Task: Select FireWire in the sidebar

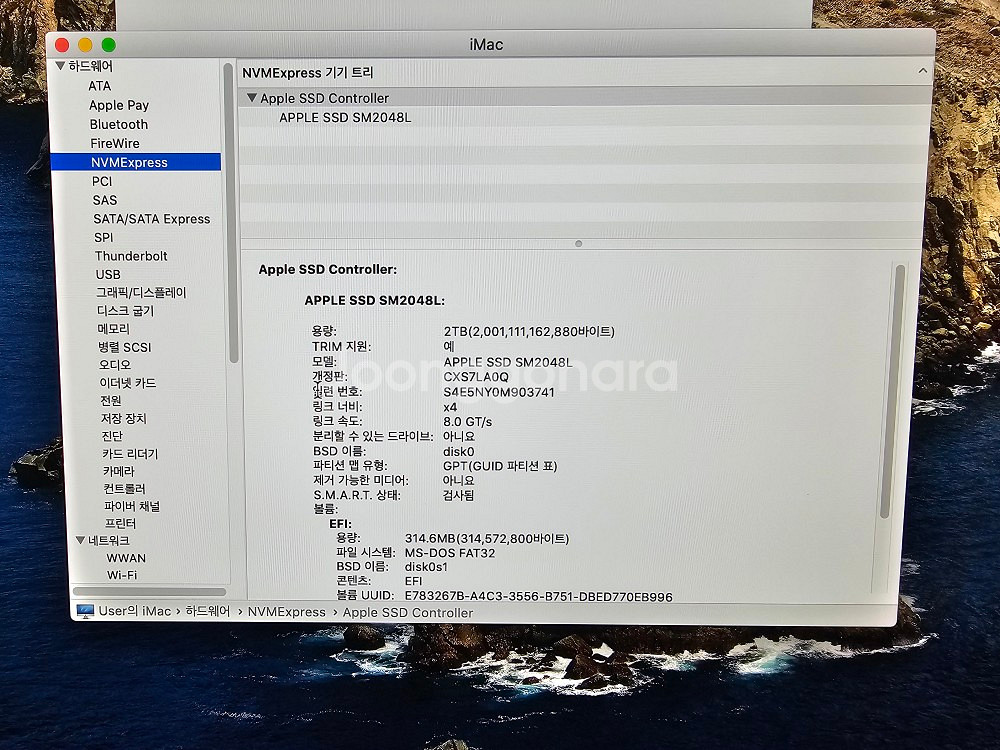Action: pos(115,143)
